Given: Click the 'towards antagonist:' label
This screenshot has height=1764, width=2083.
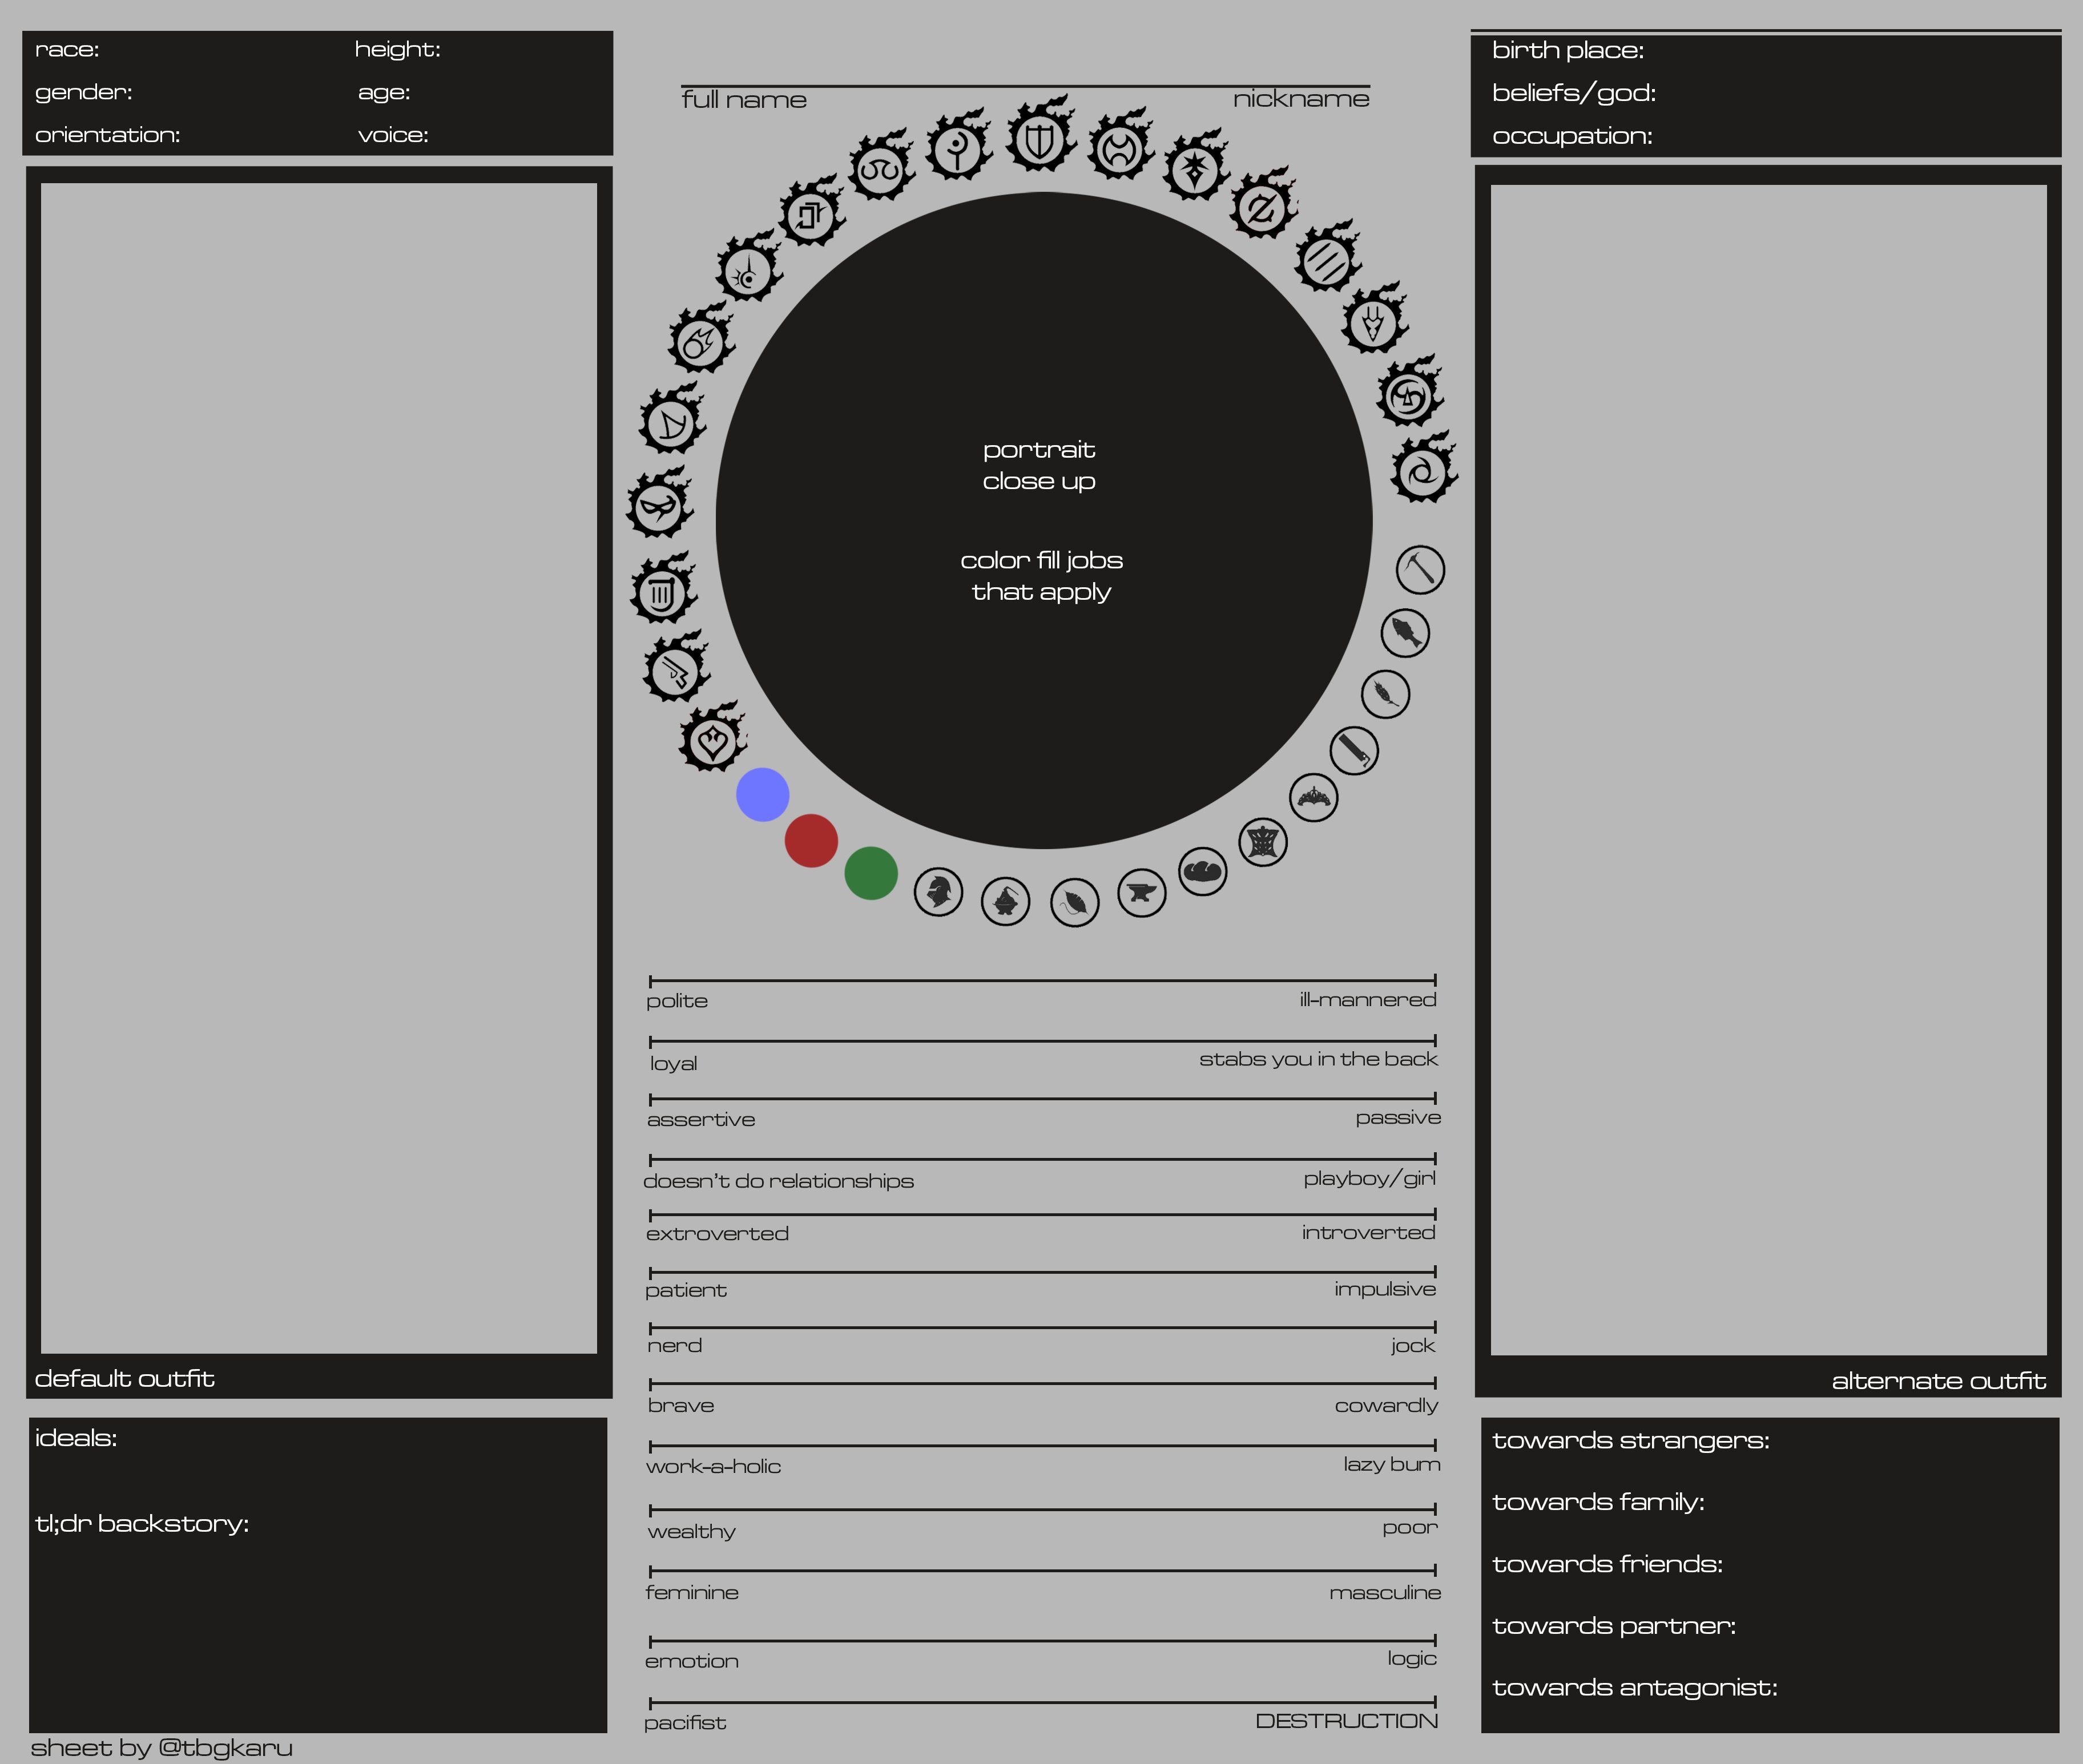Looking at the screenshot, I should click(x=1635, y=1688).
